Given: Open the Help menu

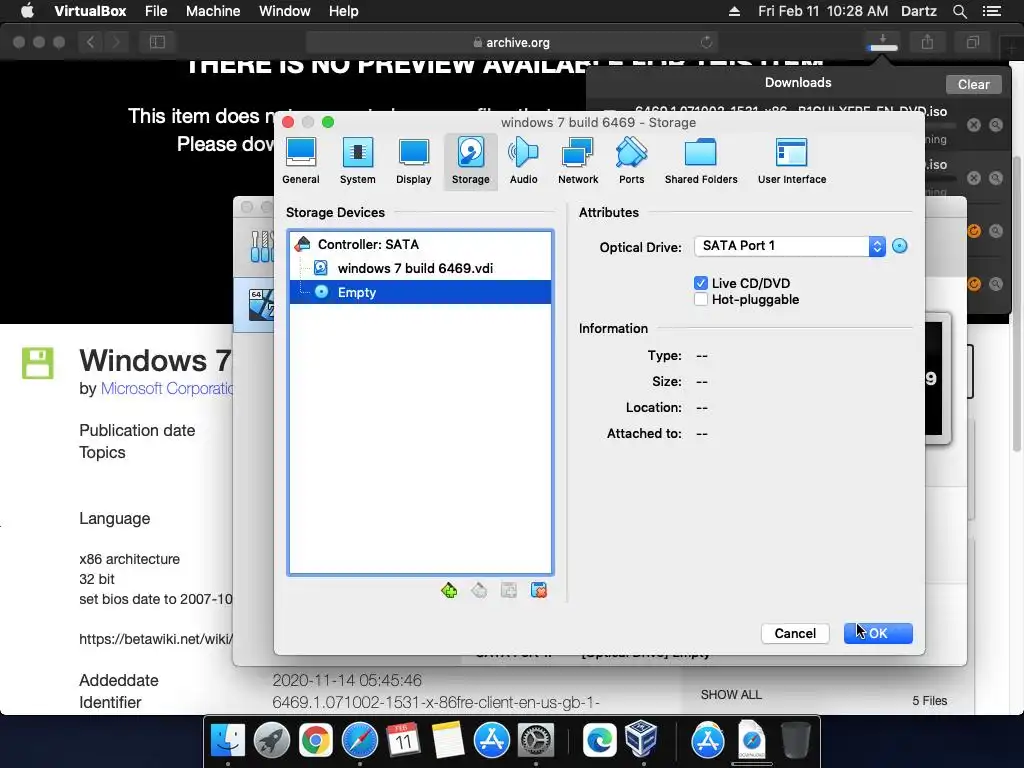Looking at the screenshot, I should (x=344, y=11).
